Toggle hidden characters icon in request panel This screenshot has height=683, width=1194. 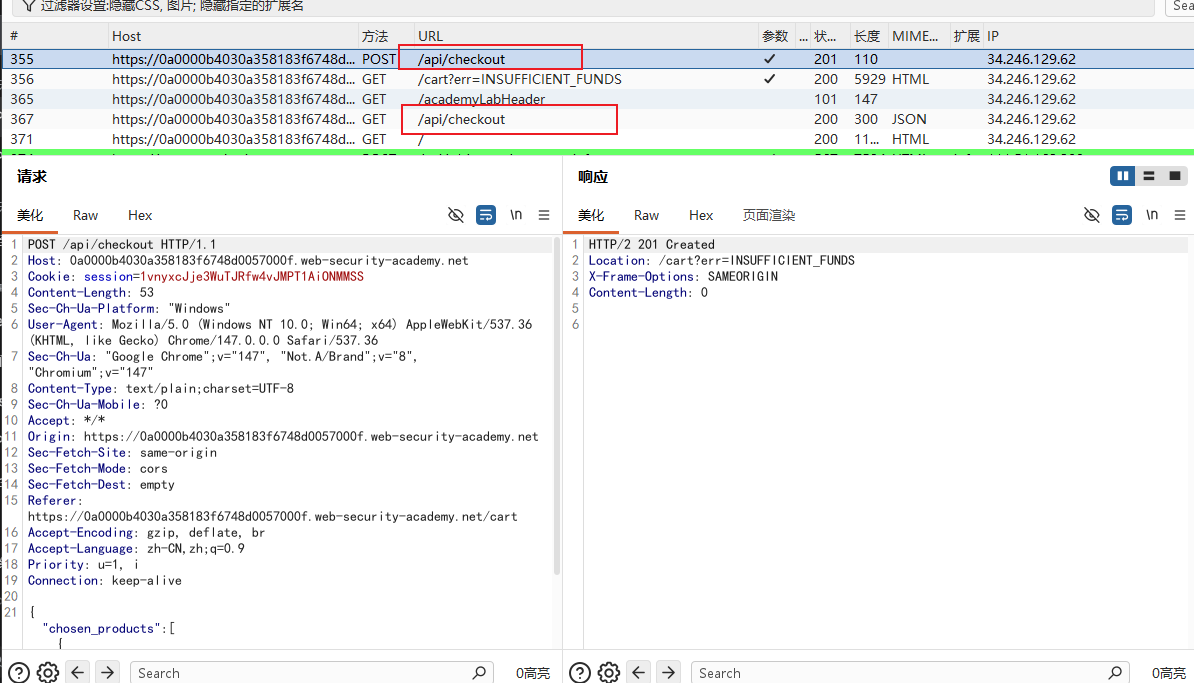coord(455,215)
